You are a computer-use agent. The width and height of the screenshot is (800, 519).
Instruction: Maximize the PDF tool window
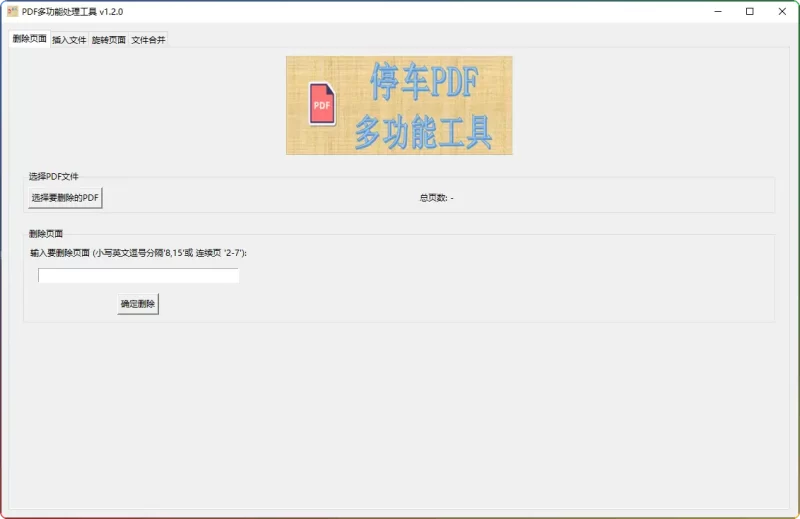749,11
